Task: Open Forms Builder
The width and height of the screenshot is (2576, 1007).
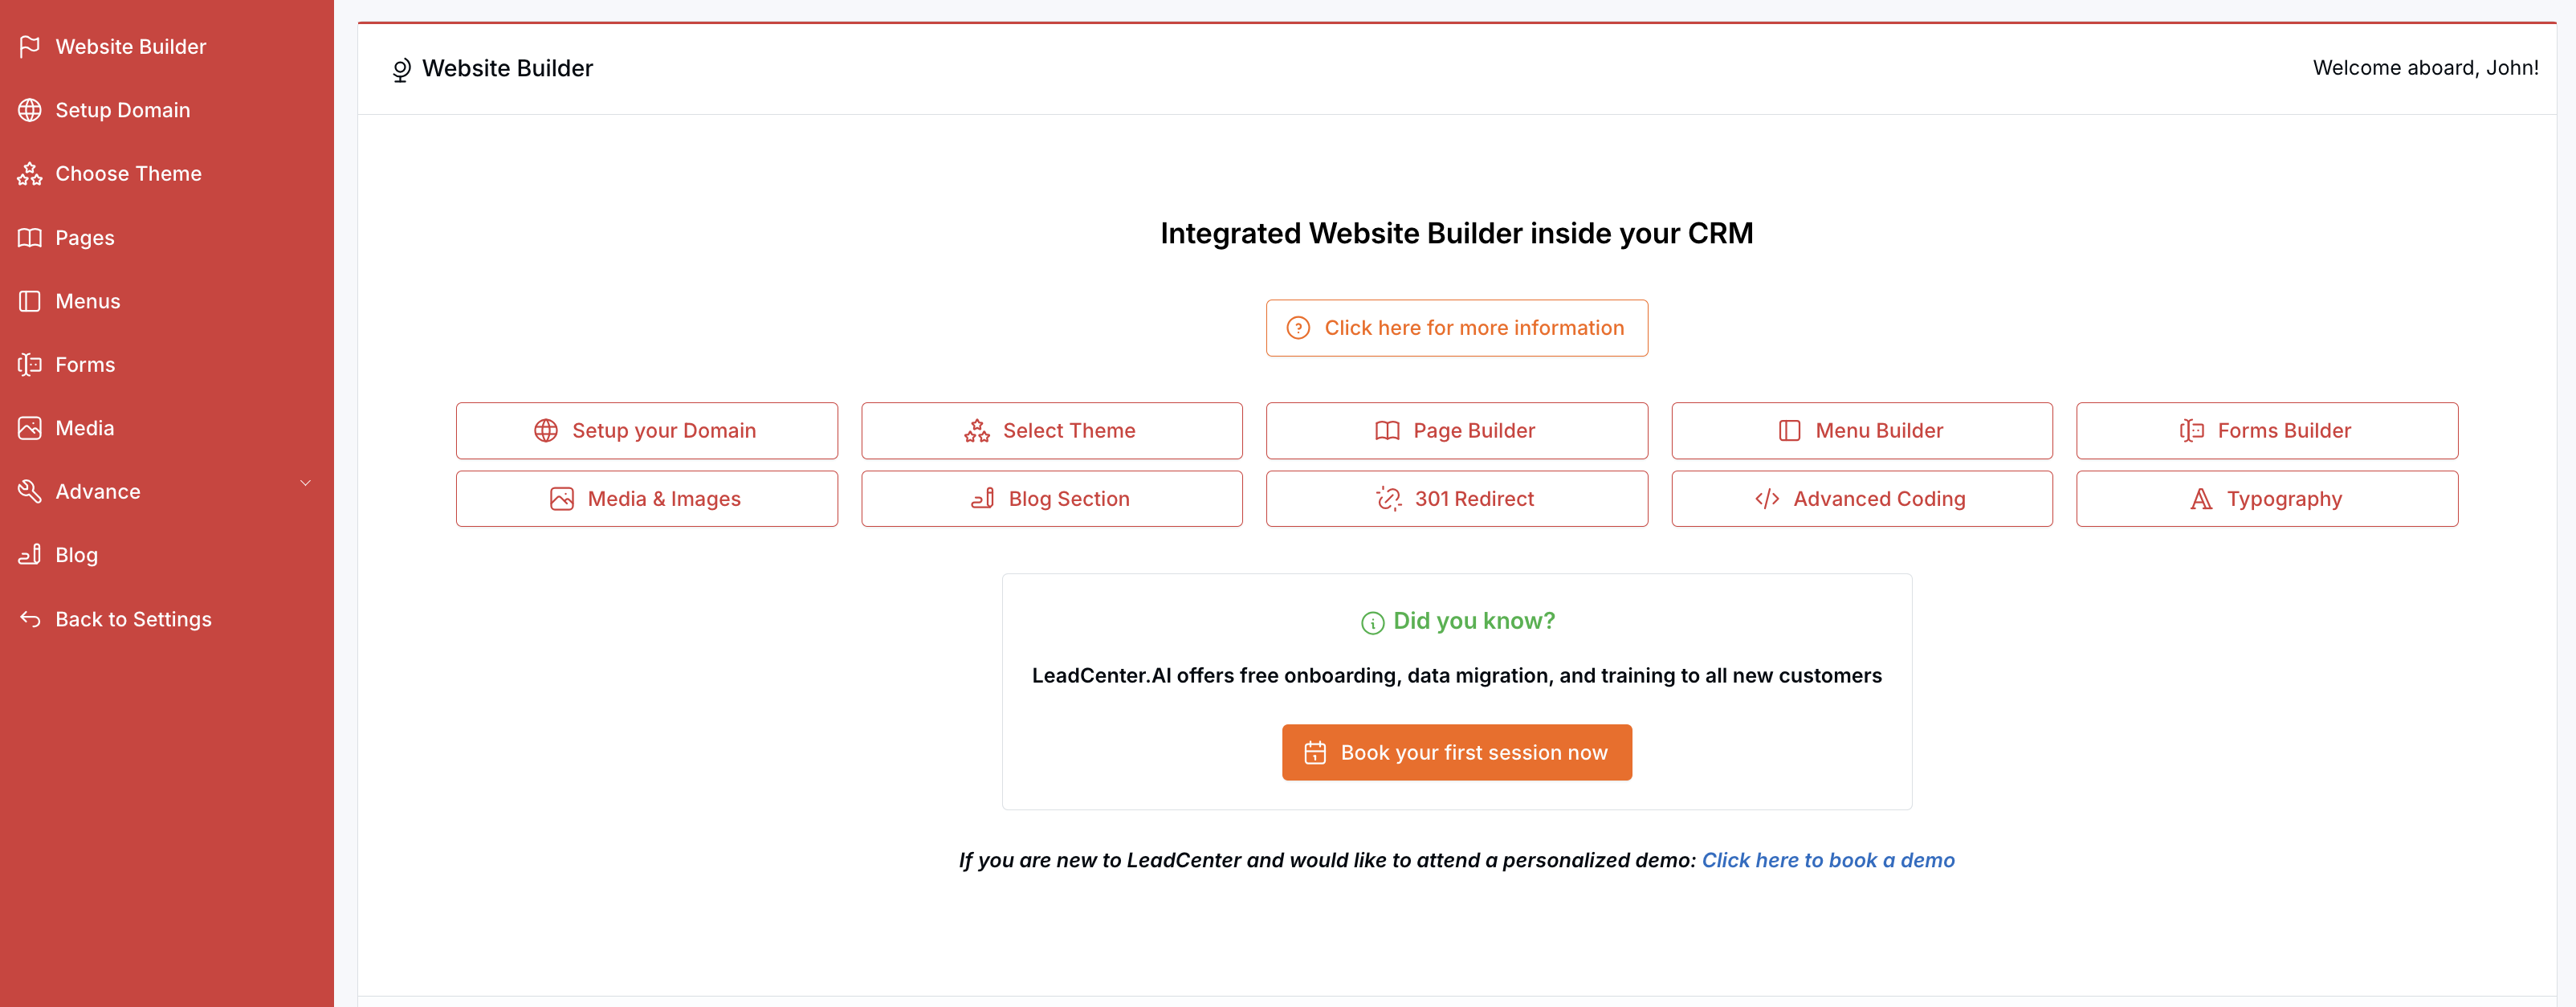Action: click(2267, 431)
